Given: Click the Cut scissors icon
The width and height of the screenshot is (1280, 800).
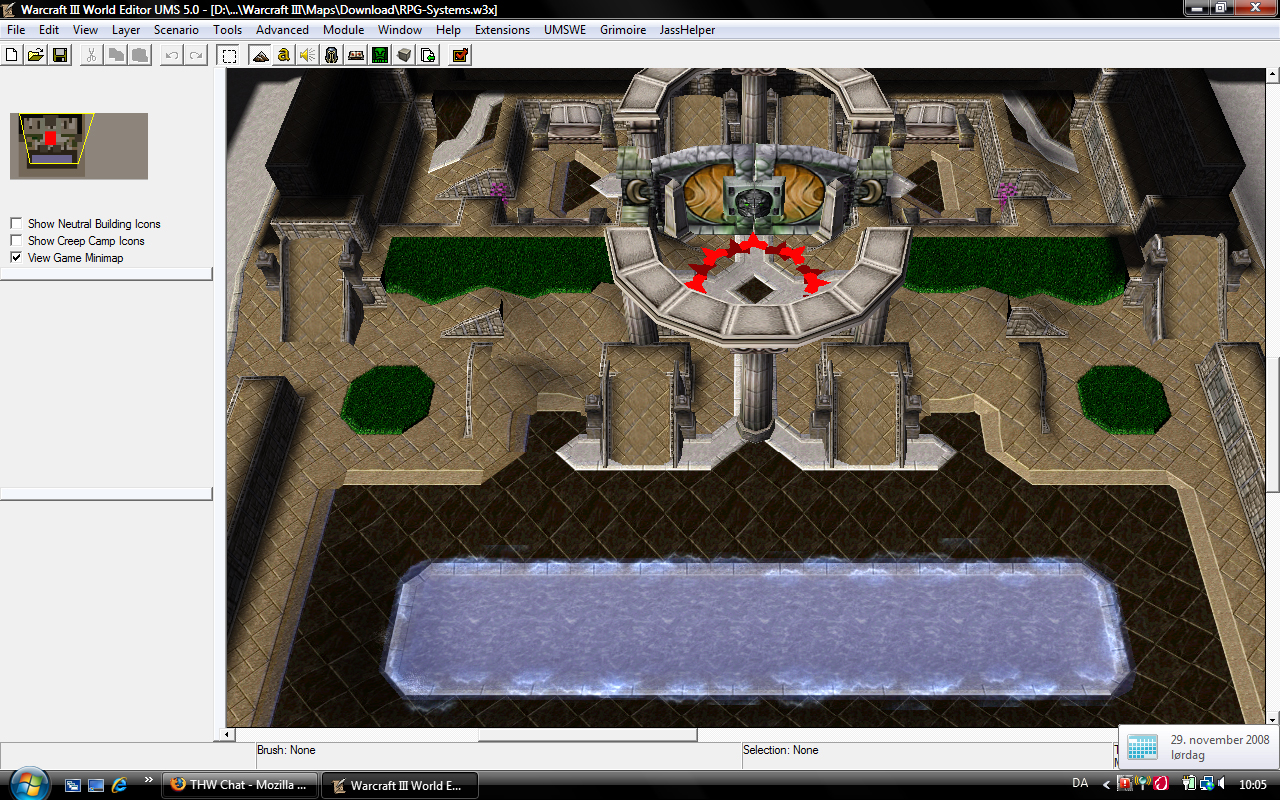Looking at the screenshot, I should pos(92,55).
